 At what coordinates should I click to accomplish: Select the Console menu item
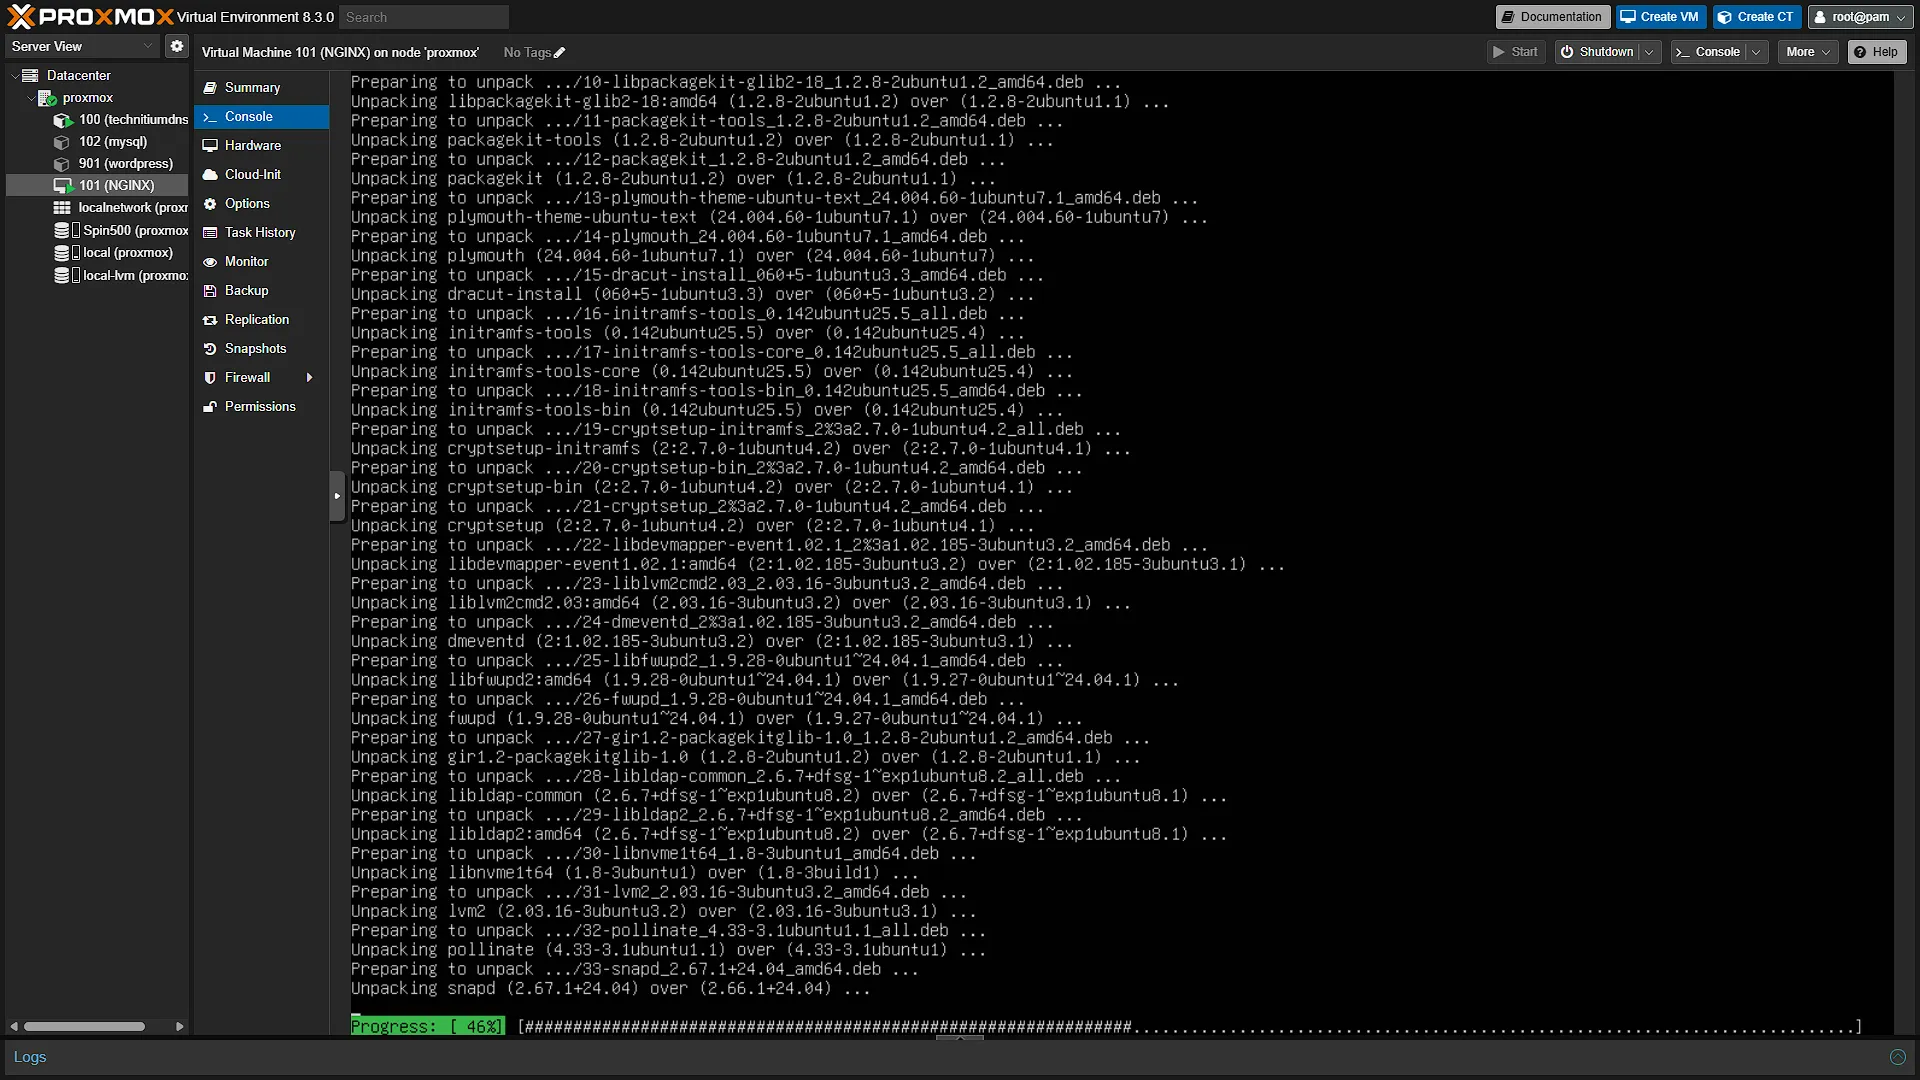tap(261, 117)
